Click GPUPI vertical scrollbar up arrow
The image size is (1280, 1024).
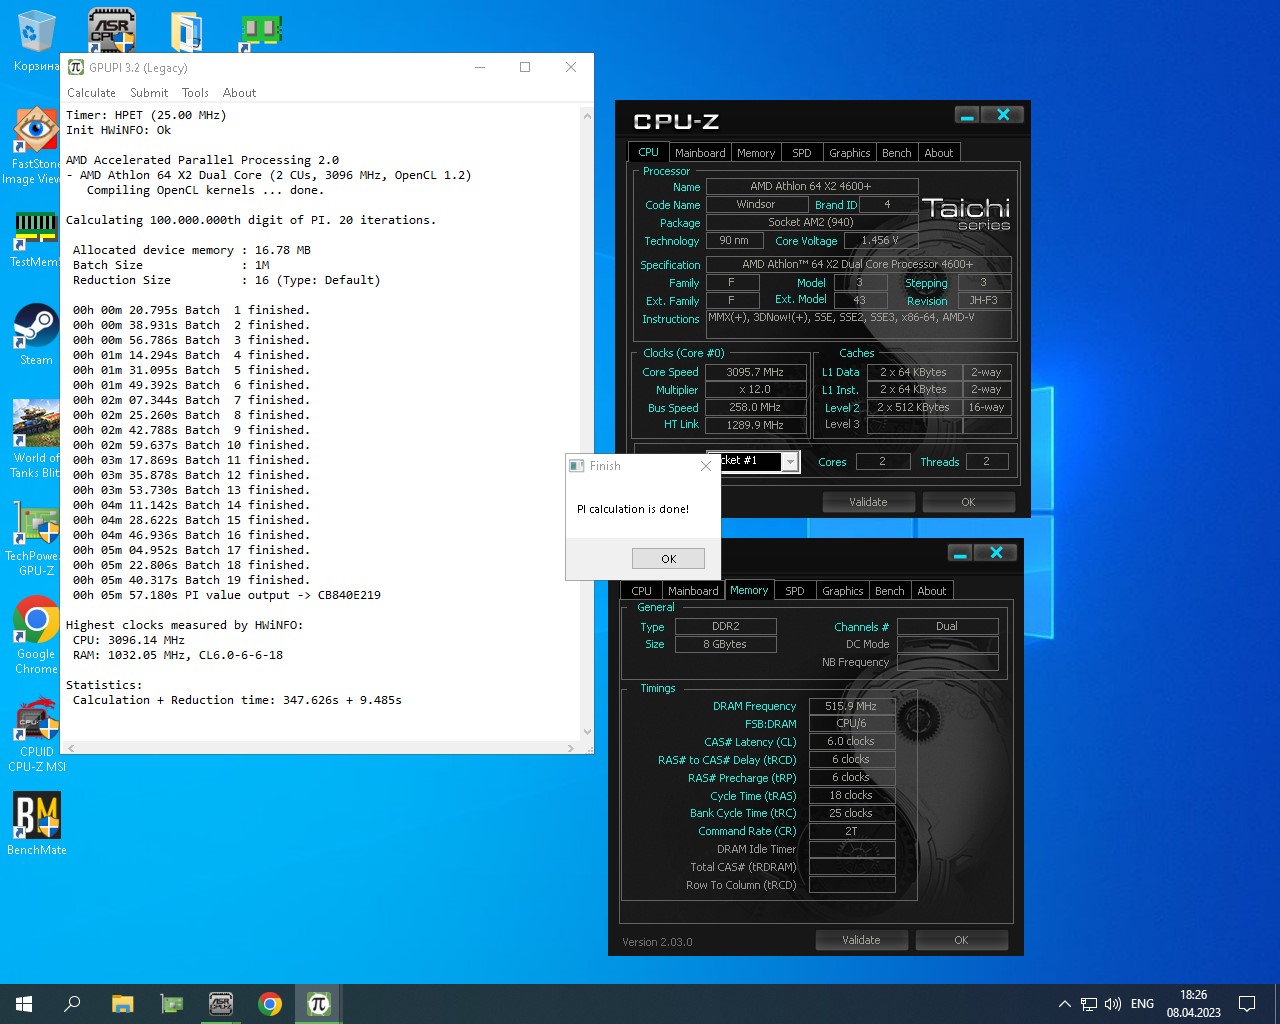[587, 116]
